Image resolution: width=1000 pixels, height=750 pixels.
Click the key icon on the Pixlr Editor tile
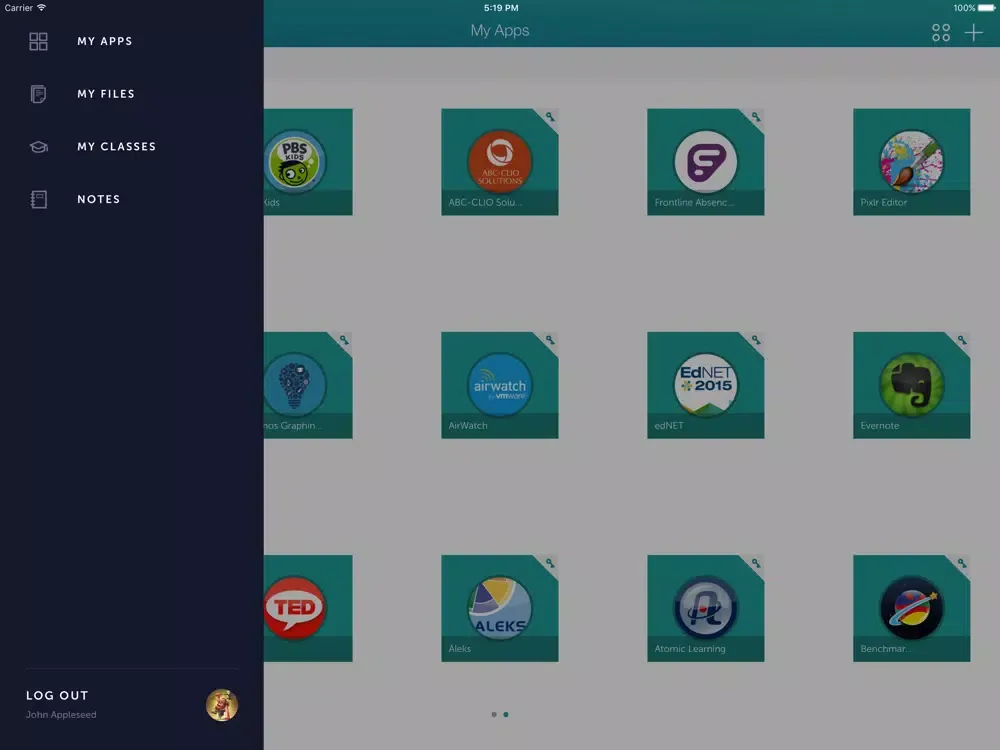[x=961, y=116]
